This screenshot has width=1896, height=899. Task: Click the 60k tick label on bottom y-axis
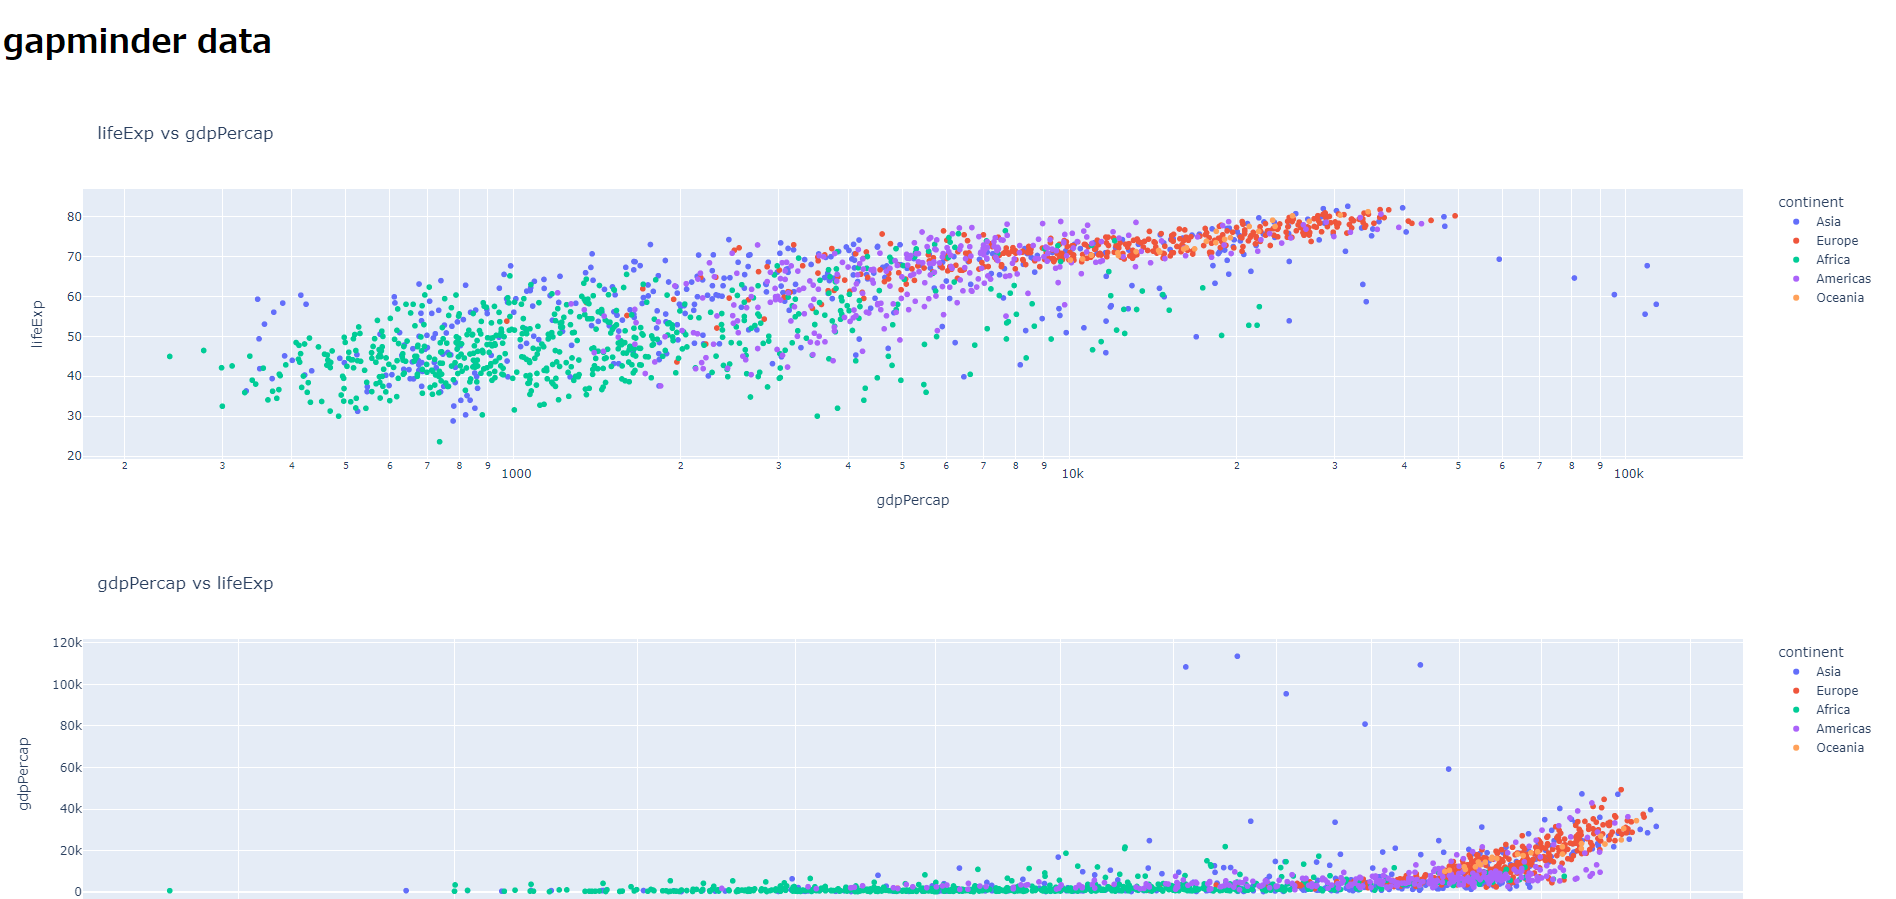pos(71,768)
